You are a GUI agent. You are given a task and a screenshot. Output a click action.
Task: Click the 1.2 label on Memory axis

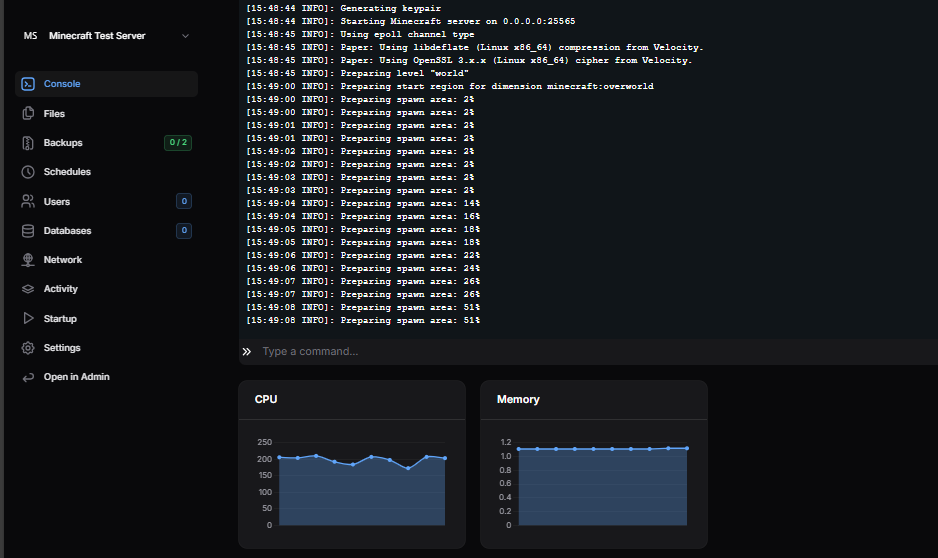(505, 443)
